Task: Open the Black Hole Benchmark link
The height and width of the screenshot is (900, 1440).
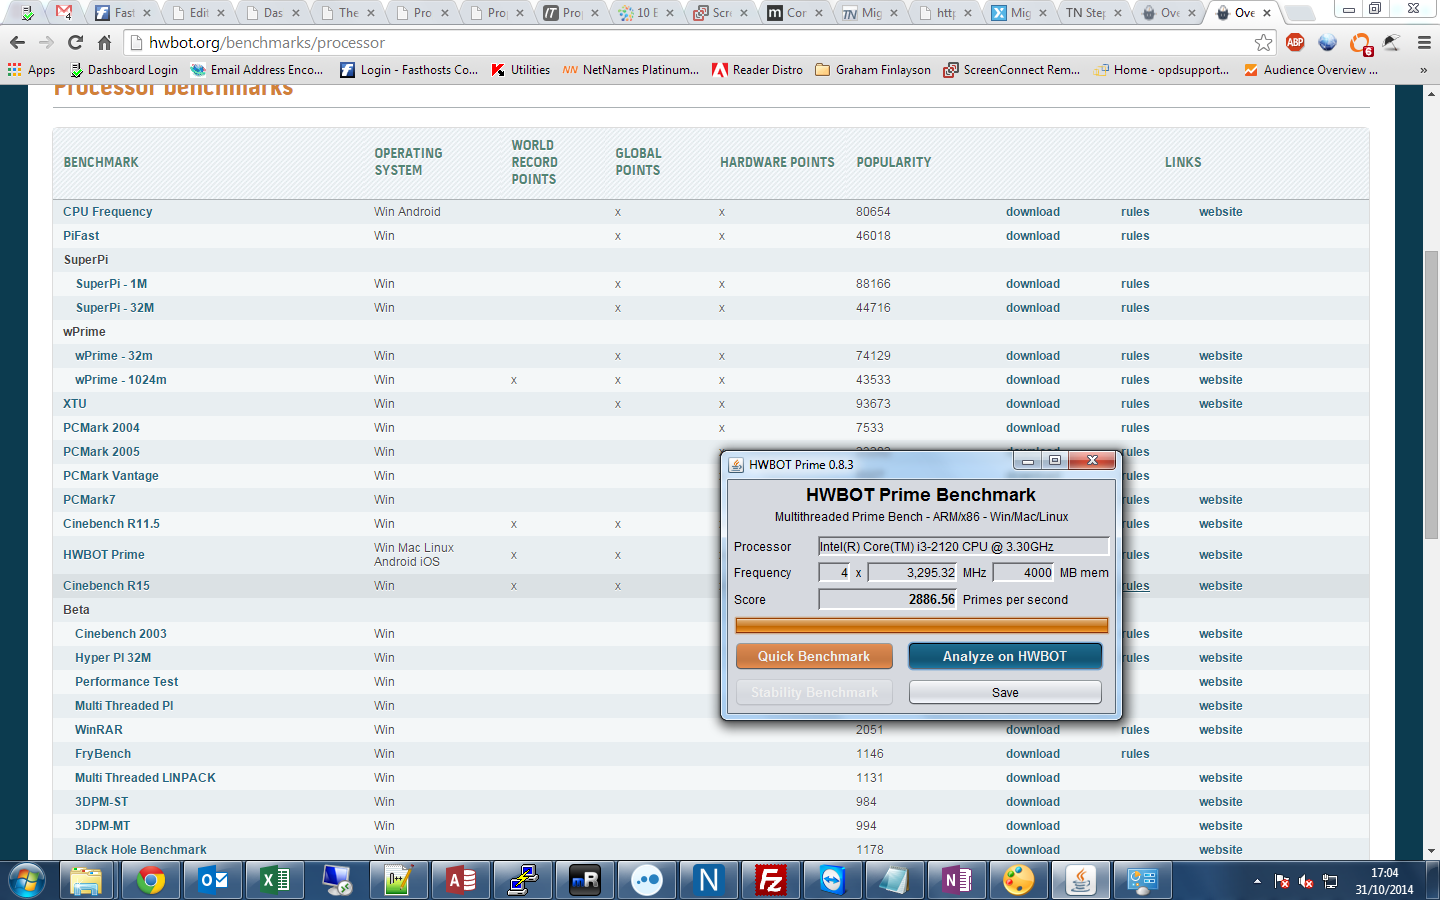Action: (x=141, y=850)
